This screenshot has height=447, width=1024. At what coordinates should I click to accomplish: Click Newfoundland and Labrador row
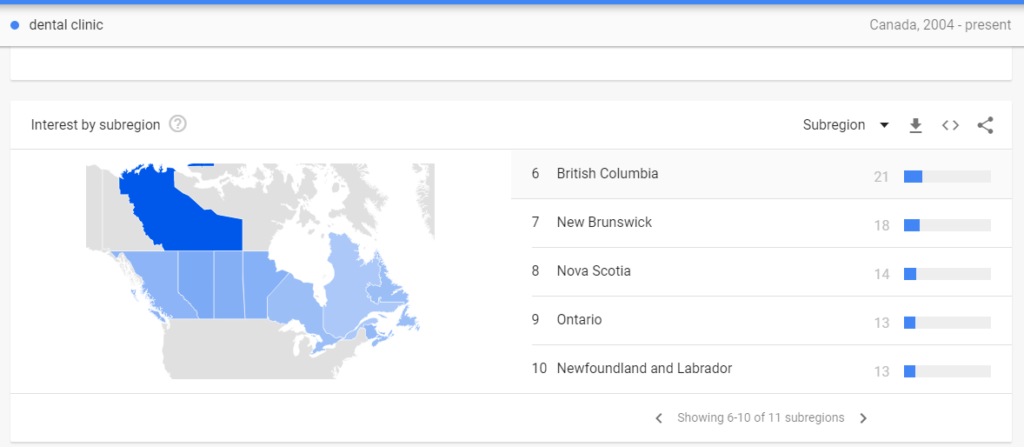coord(644,369)
